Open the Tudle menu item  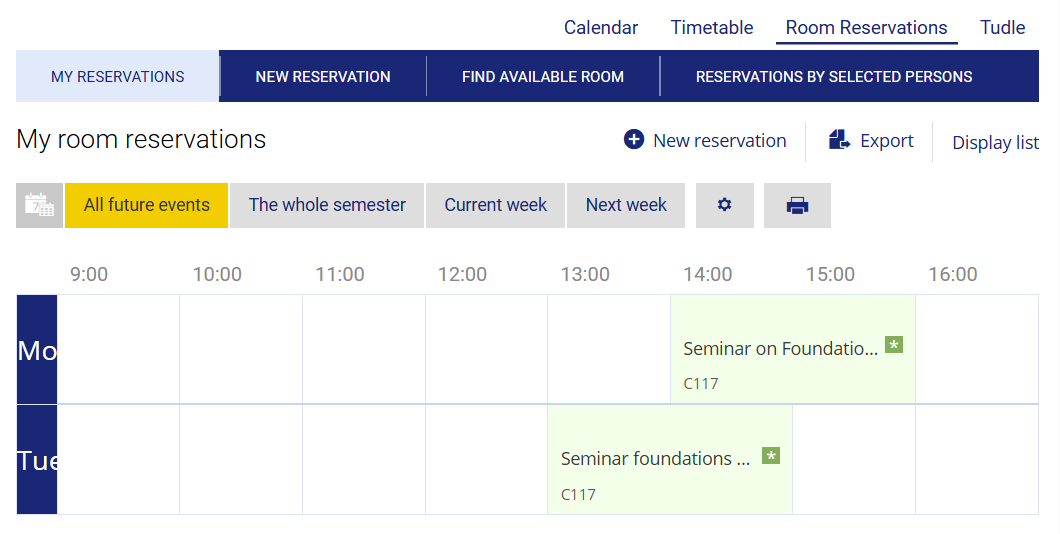pyautogui.click(x=1002, y=28)
